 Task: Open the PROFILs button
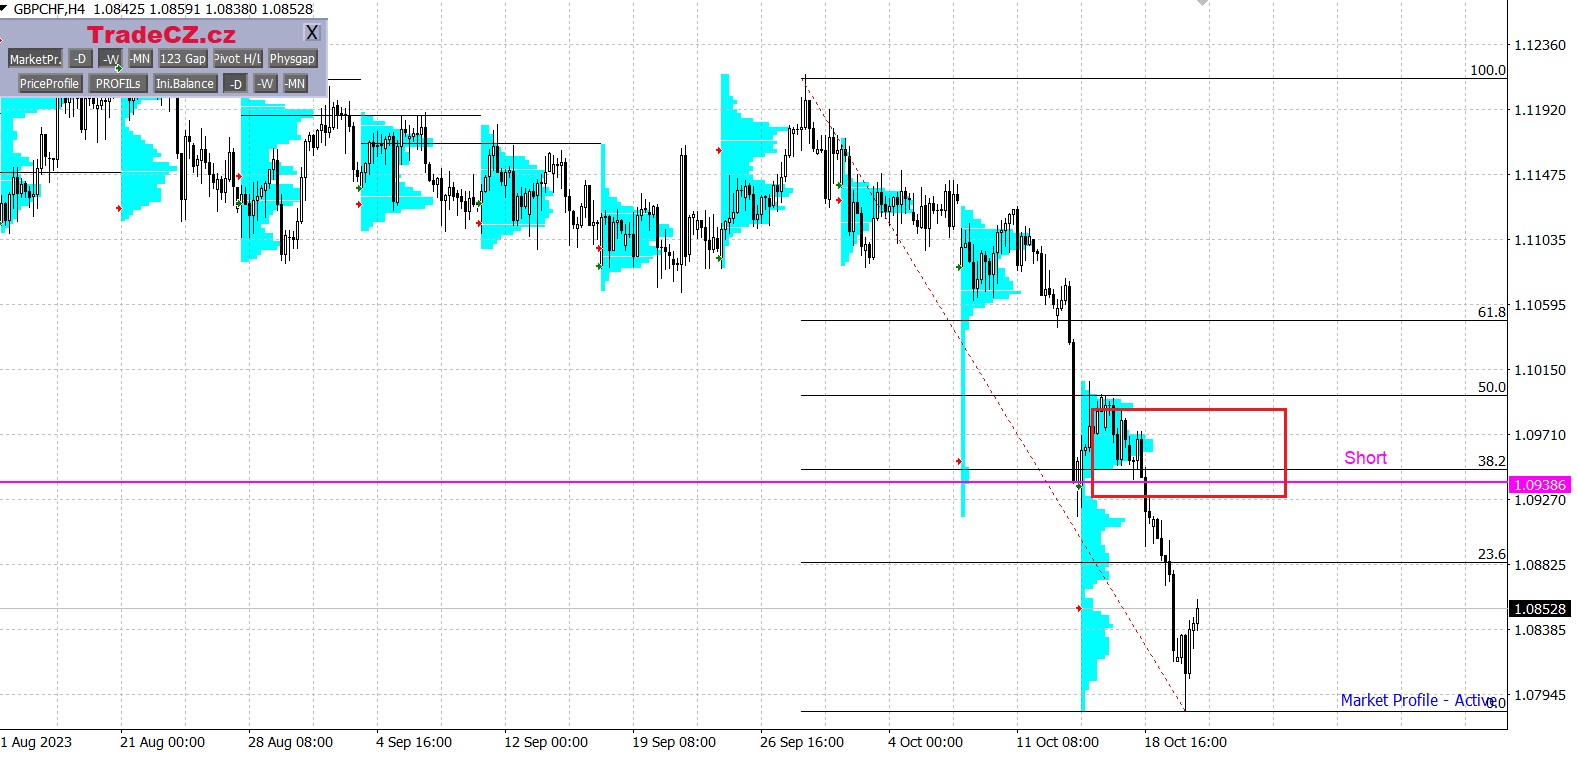(118, 84)
